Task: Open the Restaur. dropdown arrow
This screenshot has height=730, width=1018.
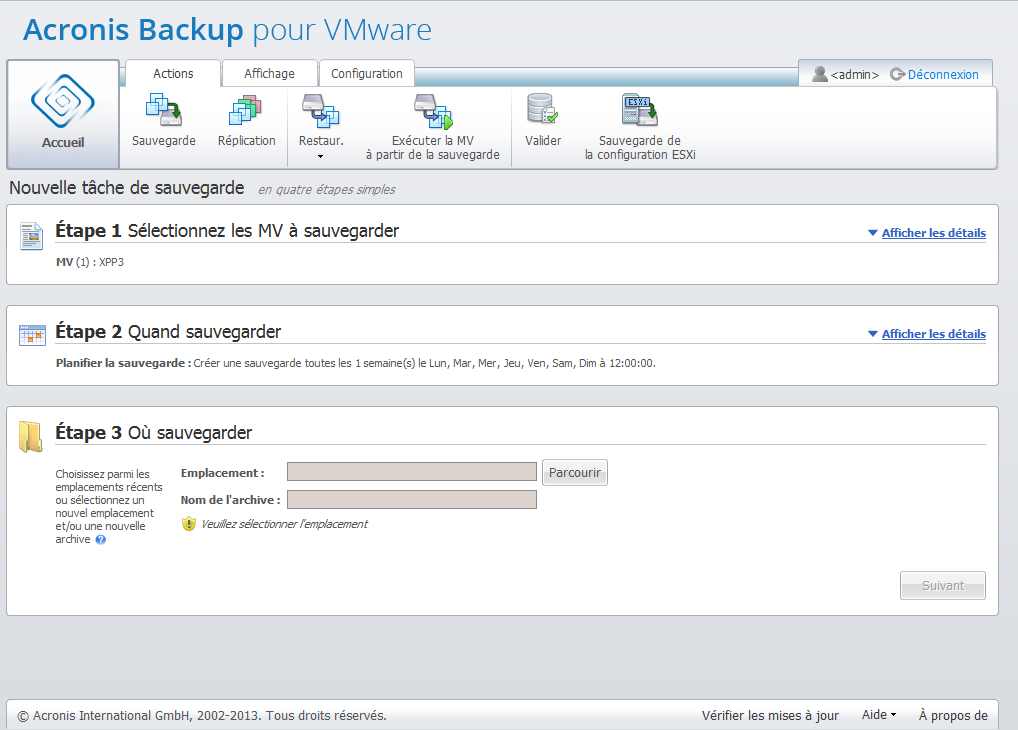Action: coord(320,157)
